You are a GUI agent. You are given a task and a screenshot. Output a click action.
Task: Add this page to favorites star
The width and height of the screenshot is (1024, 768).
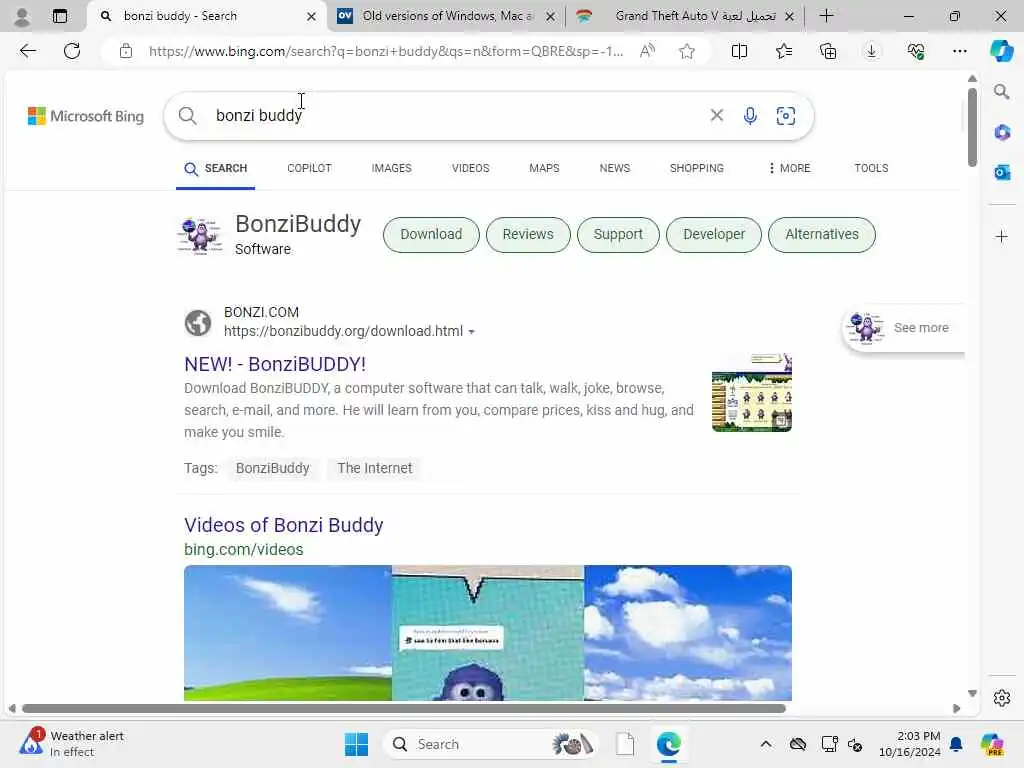pyautogui.click(x=686, y=51)
